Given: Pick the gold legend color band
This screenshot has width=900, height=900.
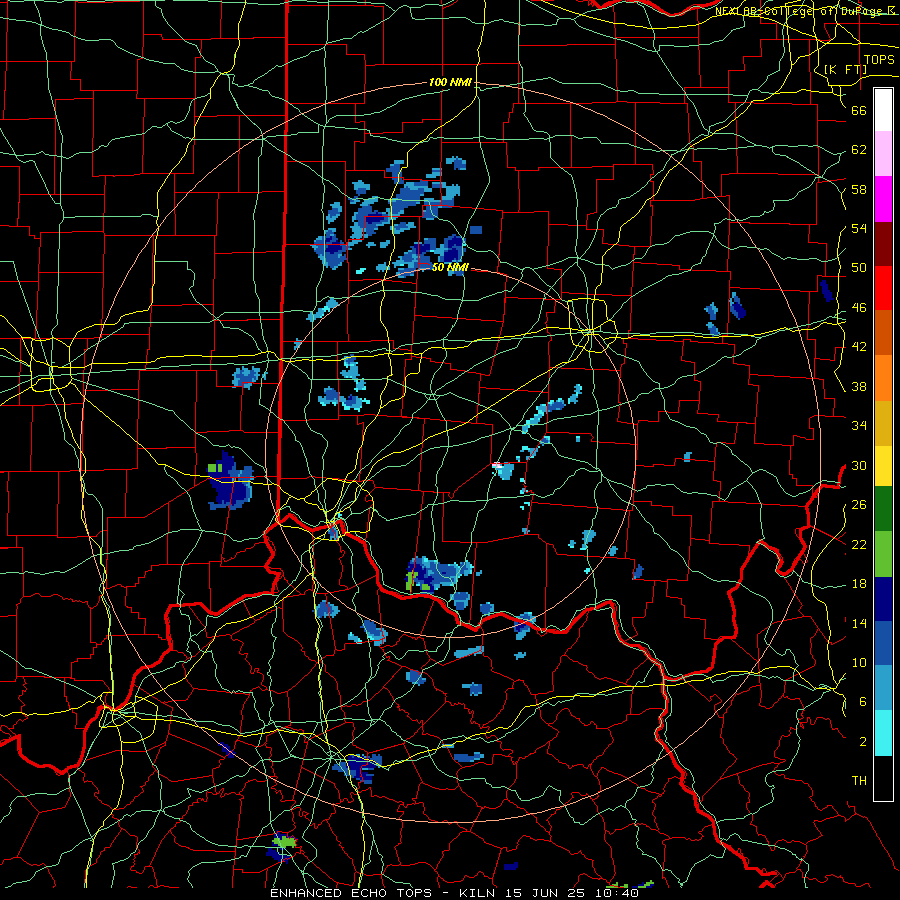Looking at the screenshot, I should pos(883,423).
